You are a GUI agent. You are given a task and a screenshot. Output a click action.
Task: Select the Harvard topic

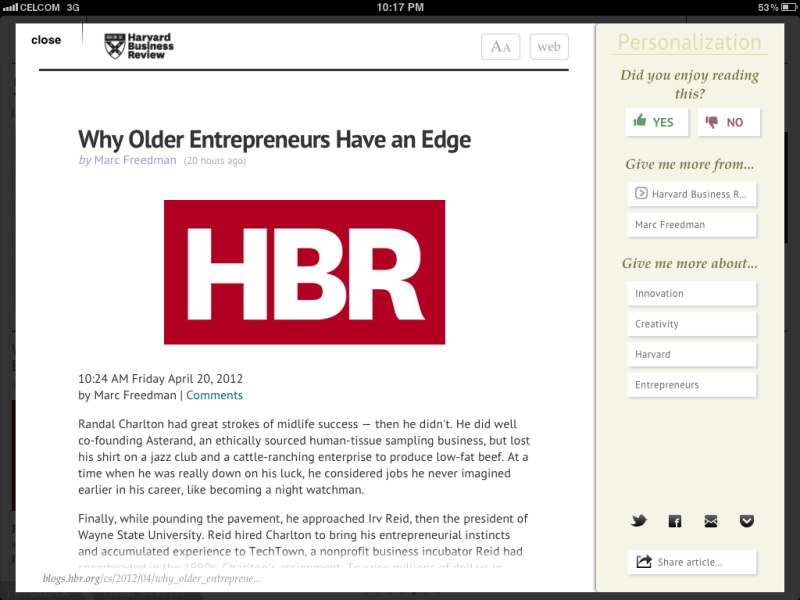692,354
